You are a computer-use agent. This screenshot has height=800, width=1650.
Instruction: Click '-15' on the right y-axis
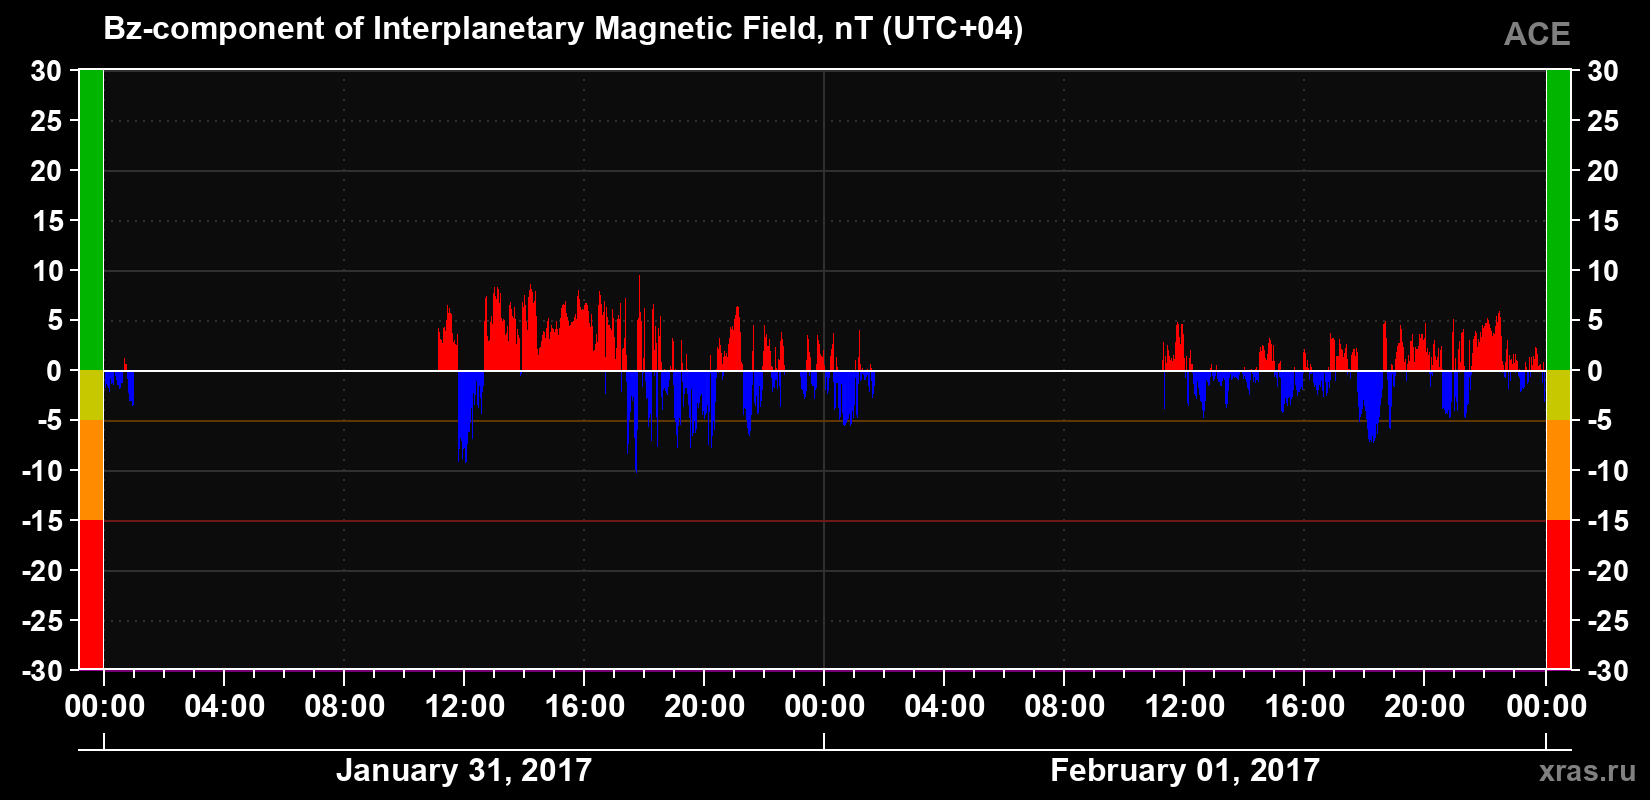point(1607,521)
